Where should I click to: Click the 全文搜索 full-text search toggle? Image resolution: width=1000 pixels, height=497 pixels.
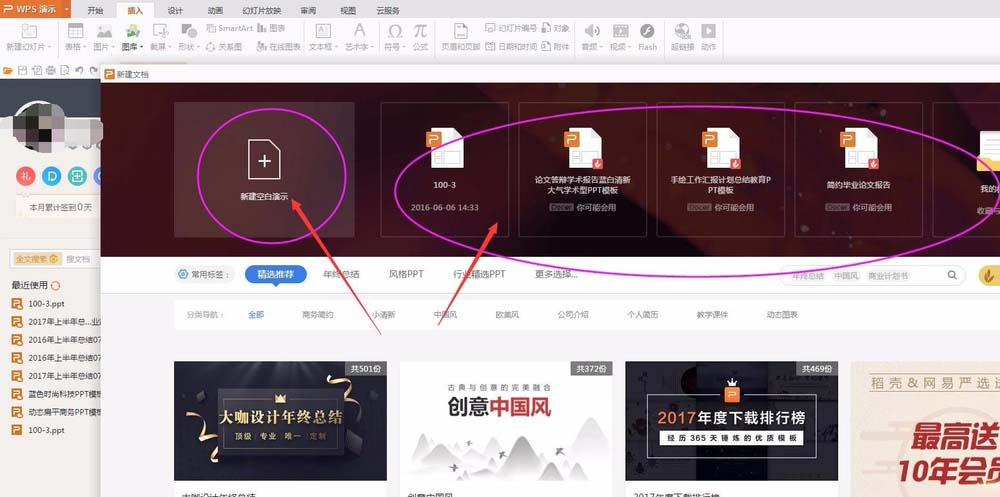tap(38, 259)
